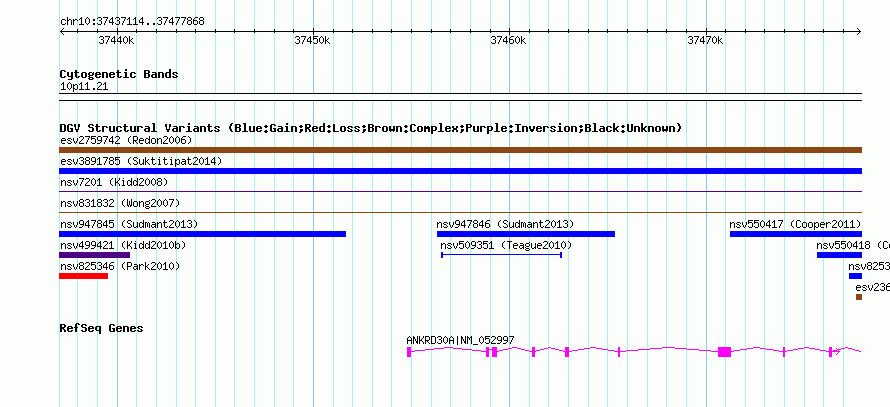Click the DGV Structural Variants track title
This screenshot has width=890, height=407.
(x=371, y=128)
